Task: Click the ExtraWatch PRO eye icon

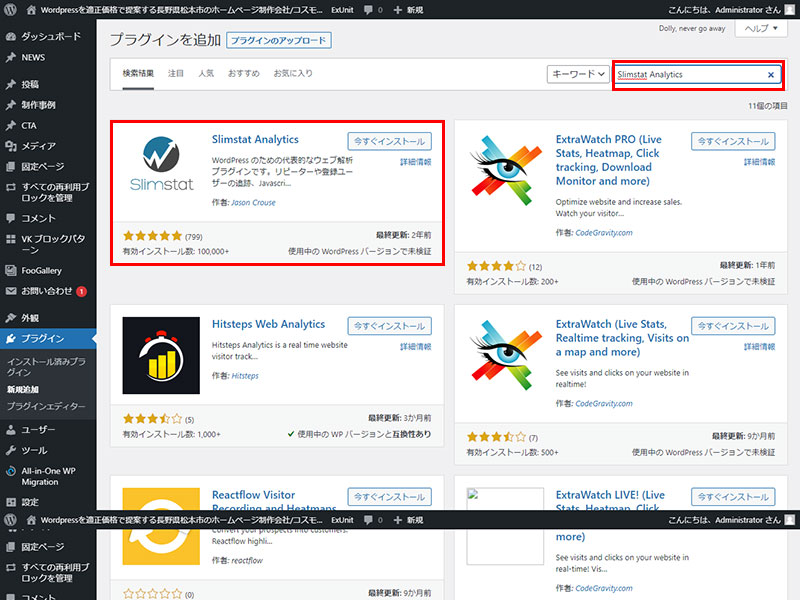Action: [x=504, y=173]
